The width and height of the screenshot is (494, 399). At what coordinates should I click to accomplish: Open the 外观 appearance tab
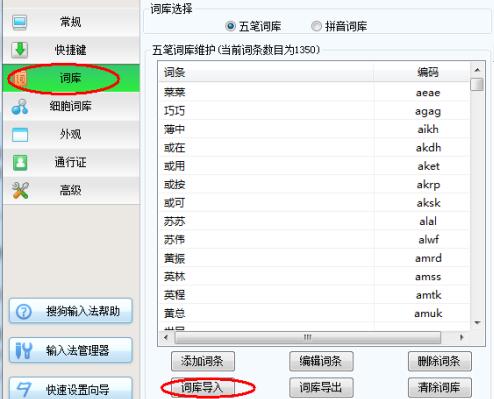(x=71, y=135)
